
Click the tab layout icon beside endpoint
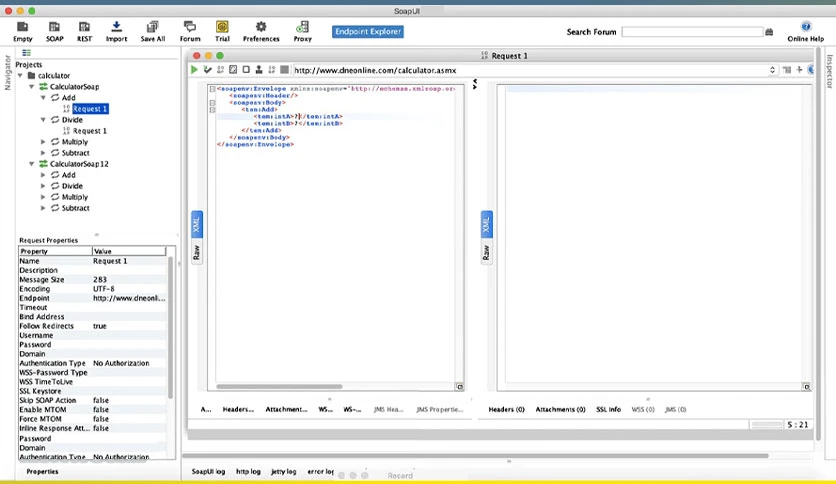pos(787,70)
